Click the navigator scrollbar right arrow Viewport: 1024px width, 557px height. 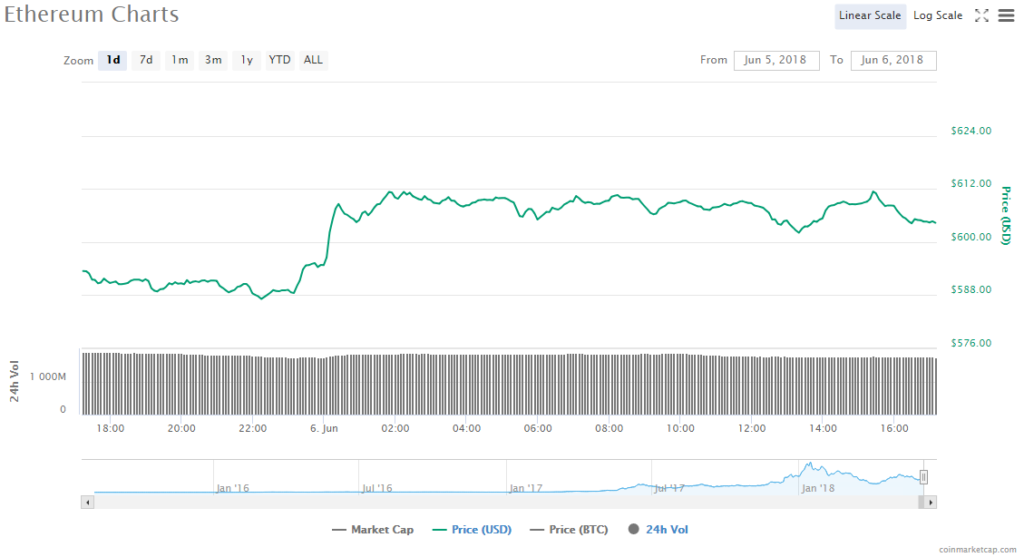click(931, 502)
